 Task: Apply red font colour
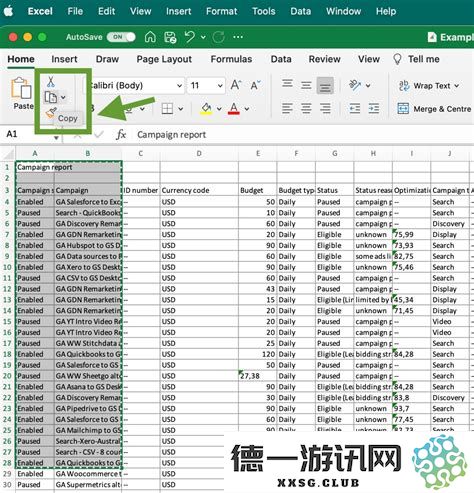click(x=234, y=109)
